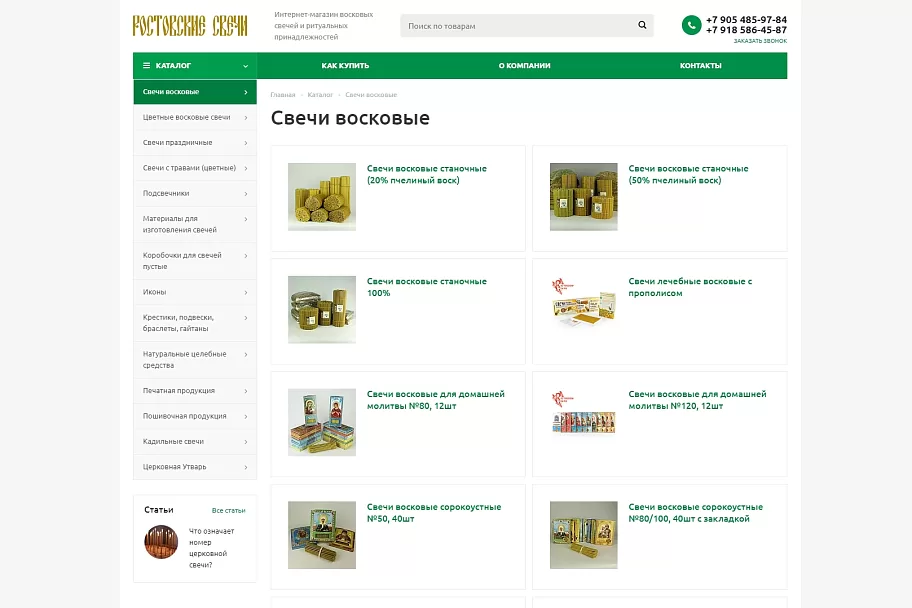Expand the Свечи восковые sidebar chevron
The height and width of the screenshot is (608, 912).
tap(245, 92)
